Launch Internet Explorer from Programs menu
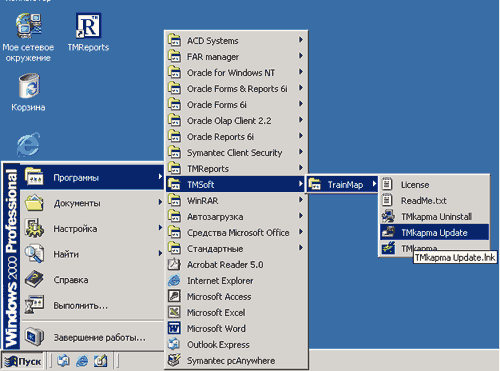This screenshot has height=371, width=500. [236, 280]
